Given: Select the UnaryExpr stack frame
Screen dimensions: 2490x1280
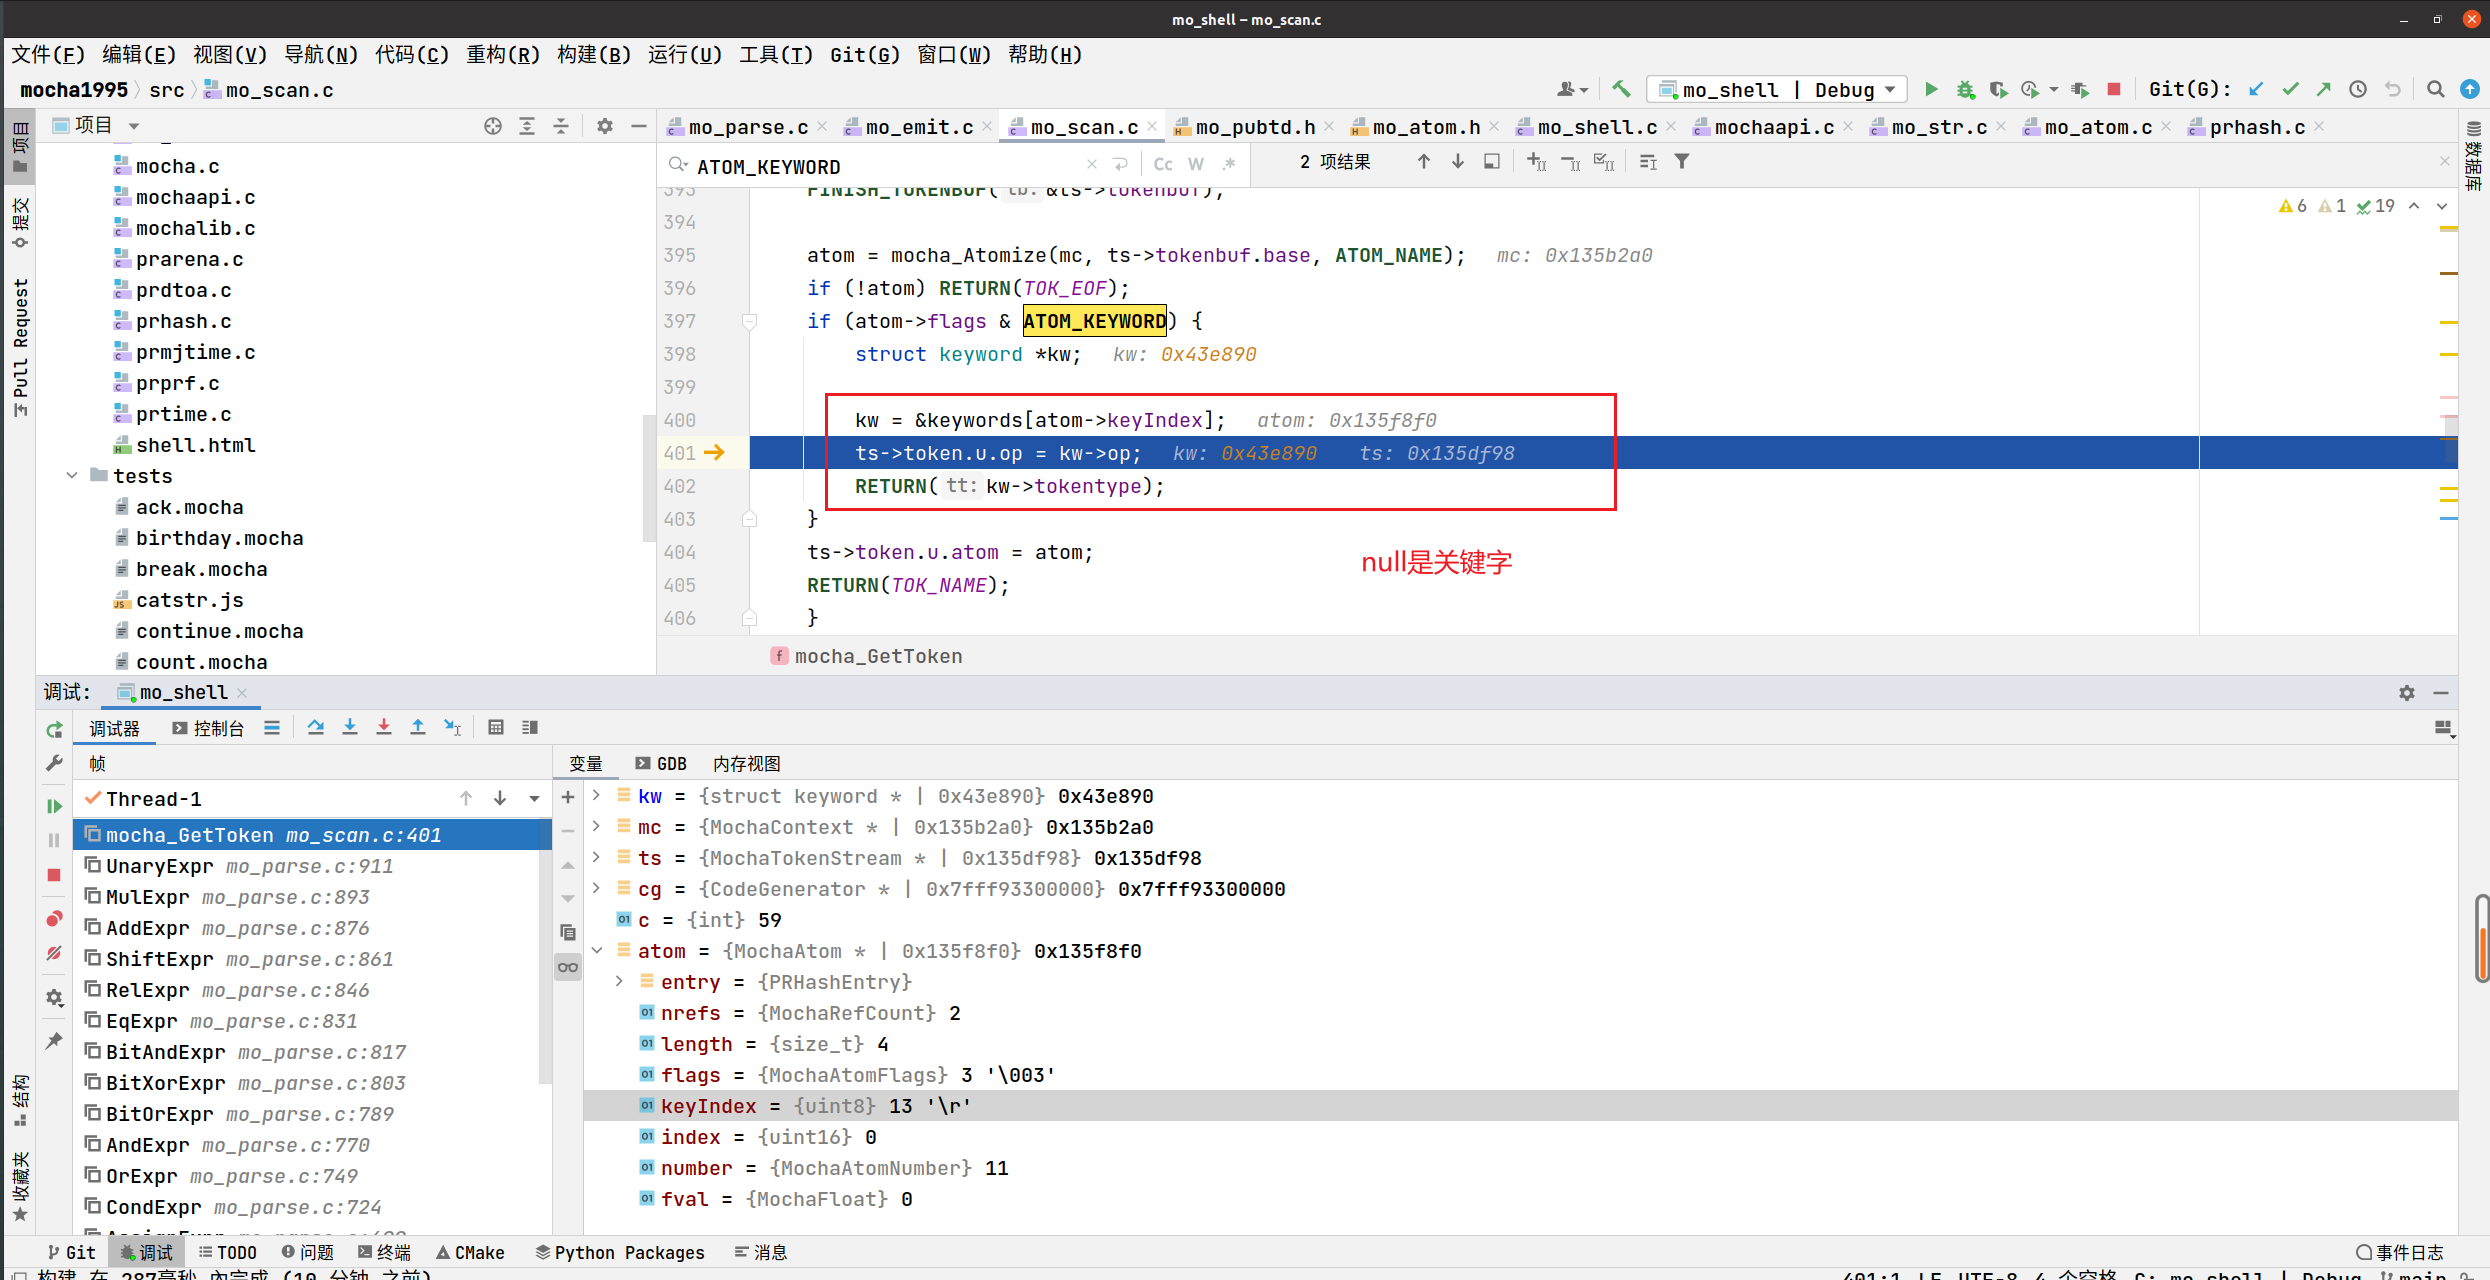Looking at the screenshot, I should tap(310, 866).
